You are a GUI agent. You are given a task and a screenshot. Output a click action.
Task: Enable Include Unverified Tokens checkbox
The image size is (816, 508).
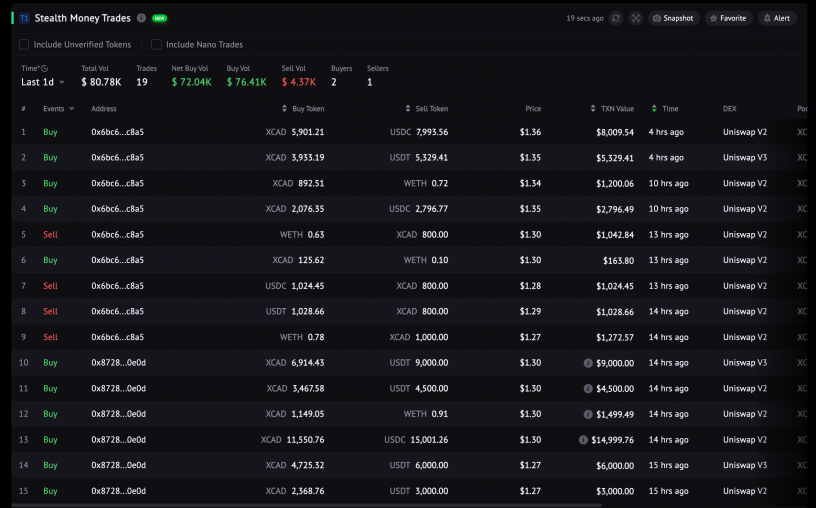tap(24, 45)
